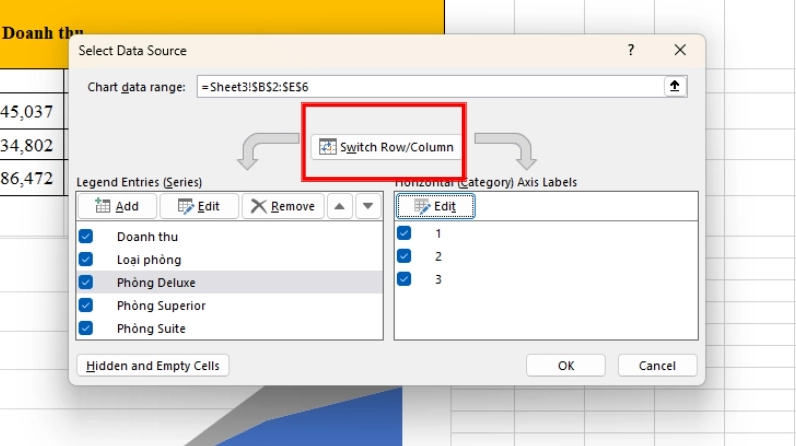Select the Phòng Superior series entry

[161, 305]
